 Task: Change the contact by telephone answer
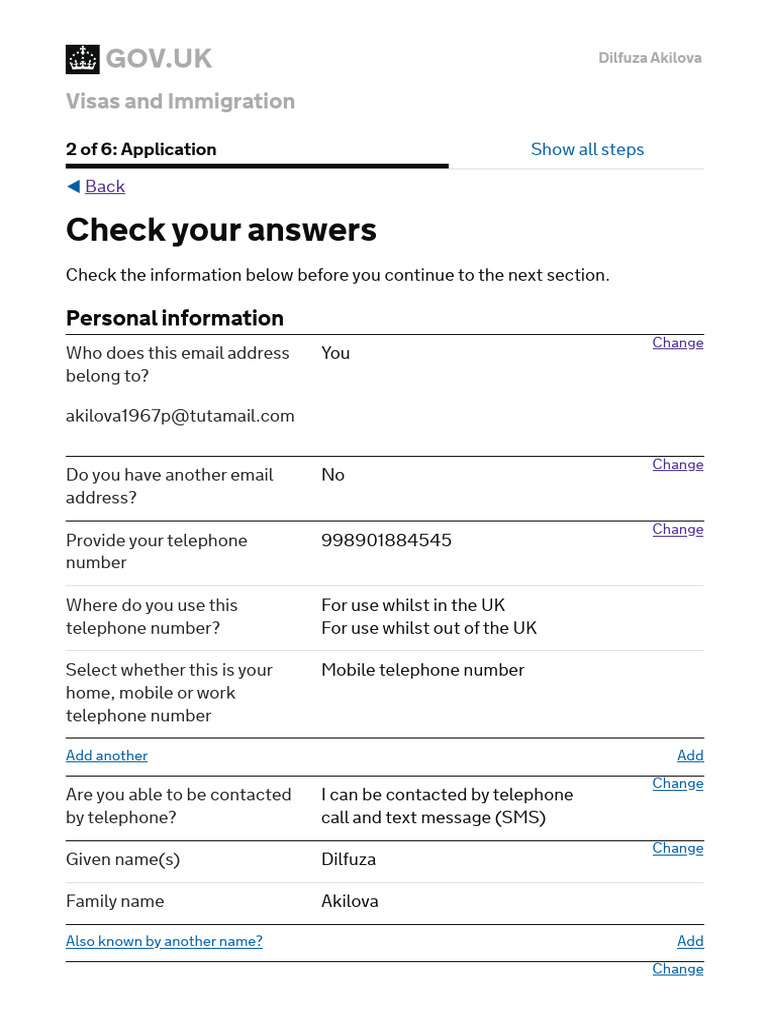pyautogui.click(x=677, y=783)
